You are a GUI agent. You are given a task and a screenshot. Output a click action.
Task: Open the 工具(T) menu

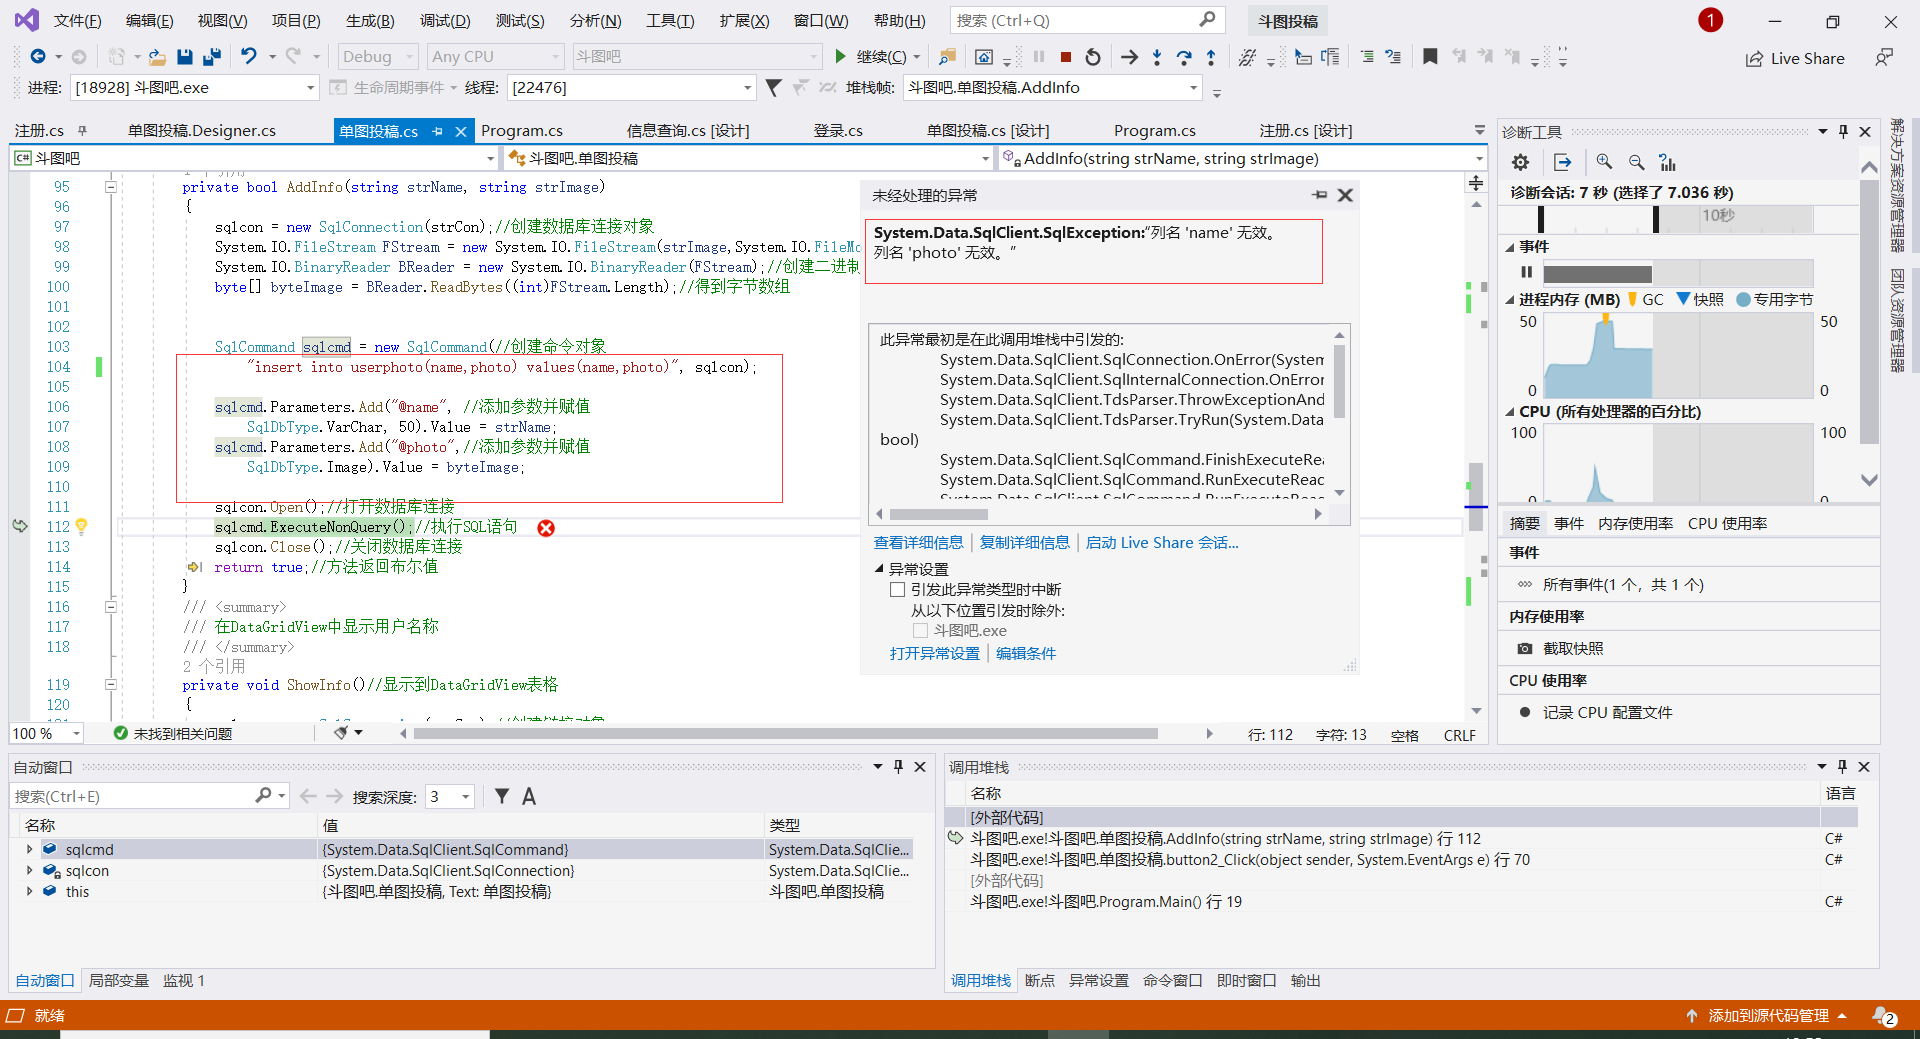point(670,21)
